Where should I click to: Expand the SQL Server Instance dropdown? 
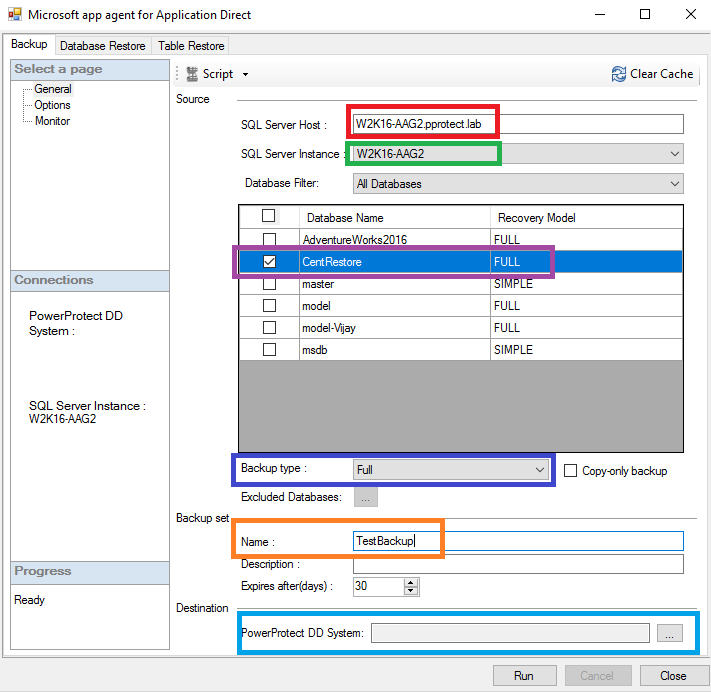(x=675, y=154)
